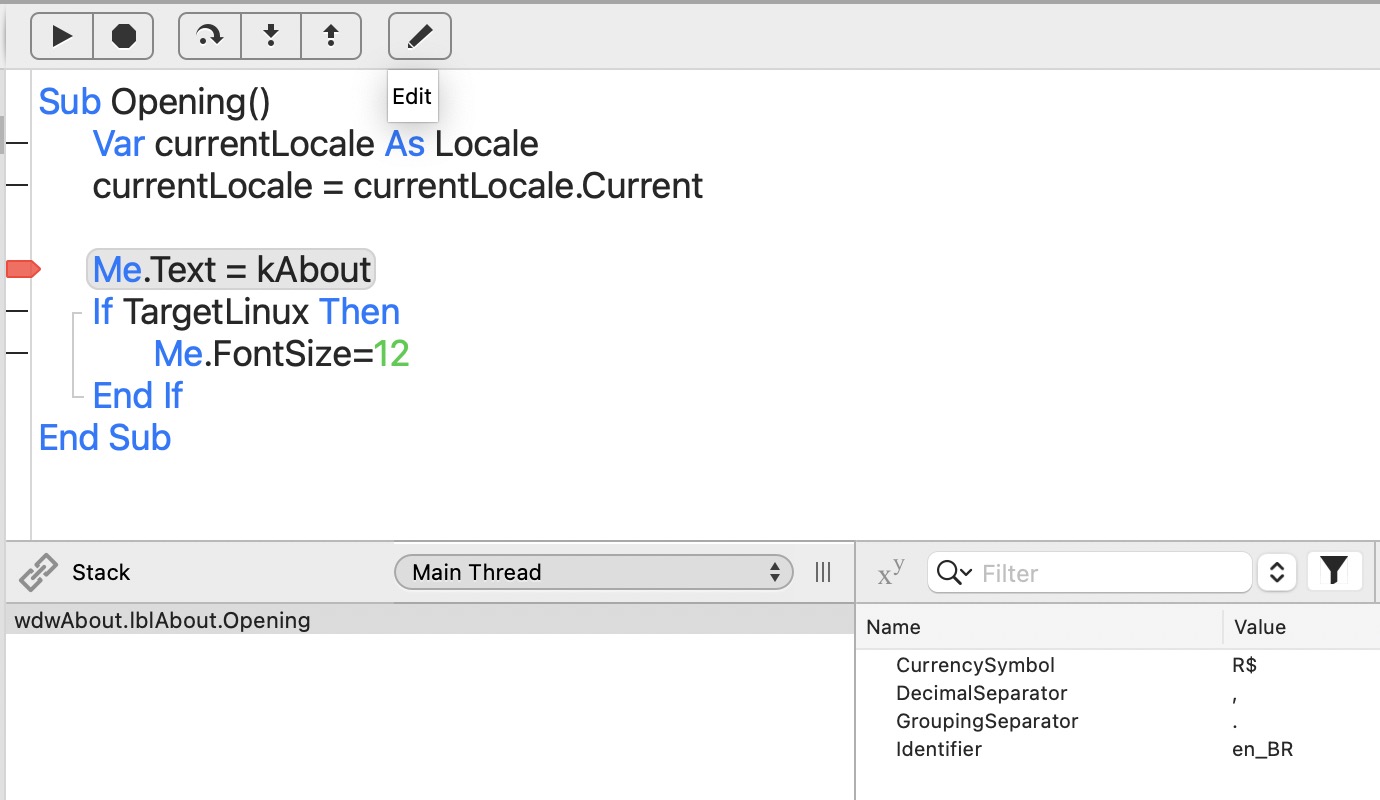Remove the breakpoint on Me.Text line
Image resolution: width=1380 pixels, height=800 pixels.
click(22, 269)
